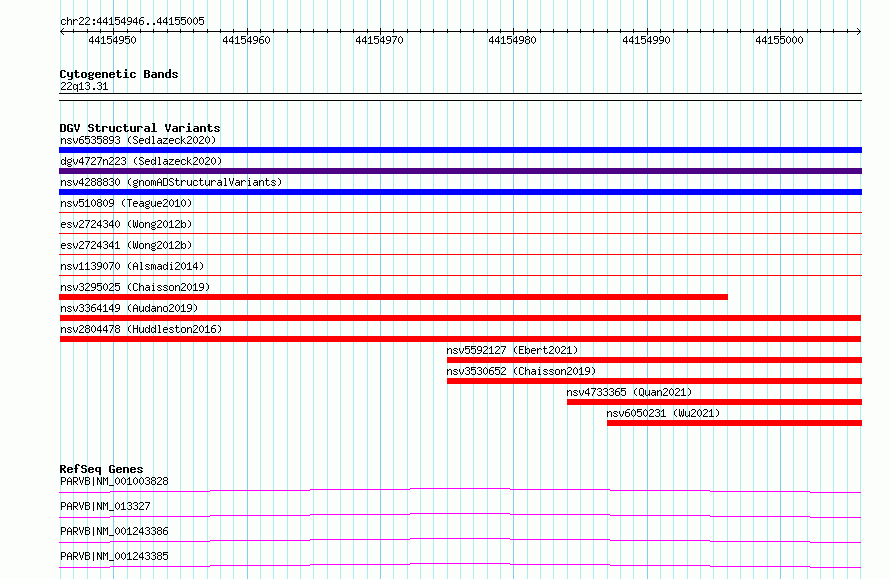Click ruler tick label 44154980

tap(513, 40)
